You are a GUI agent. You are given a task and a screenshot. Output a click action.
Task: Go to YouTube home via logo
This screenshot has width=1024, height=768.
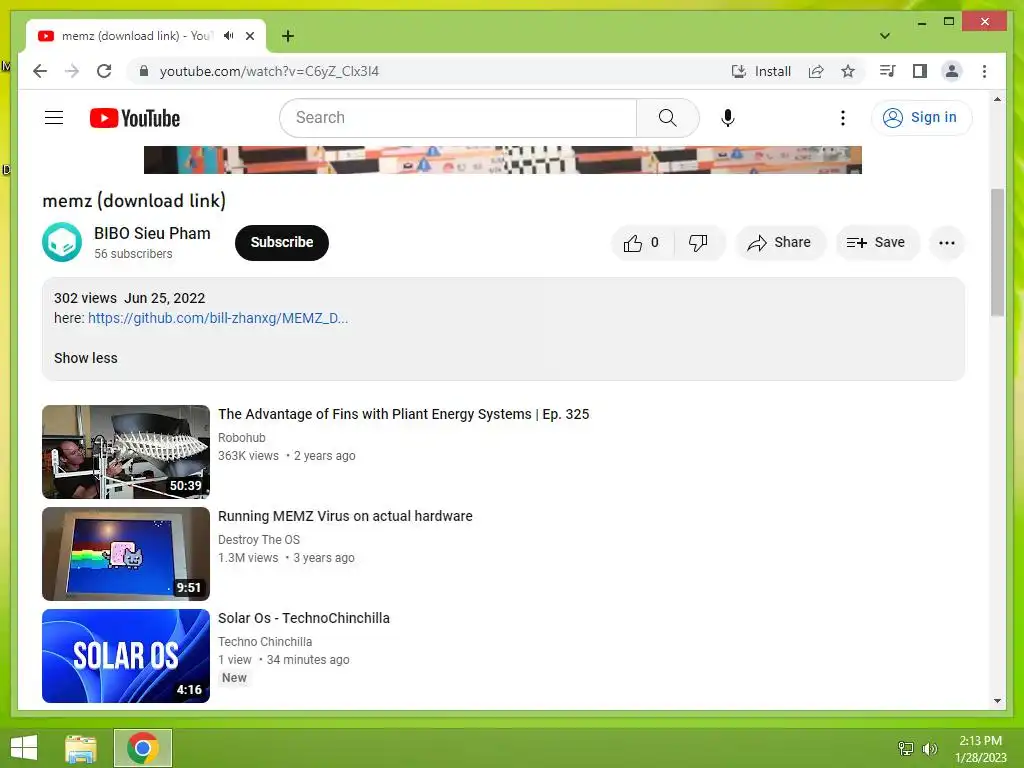coord(135,118)
